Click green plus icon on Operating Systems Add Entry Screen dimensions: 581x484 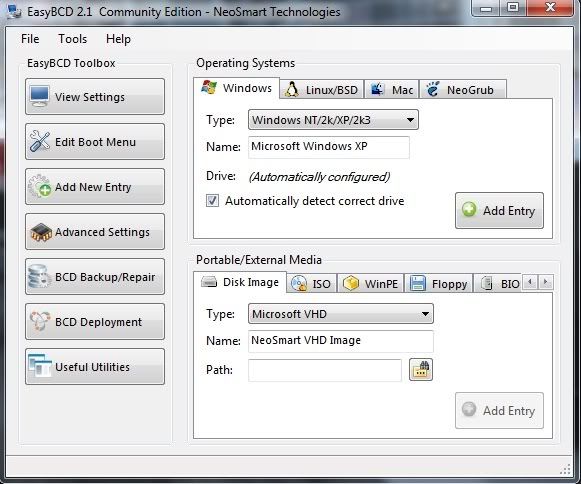469,209
